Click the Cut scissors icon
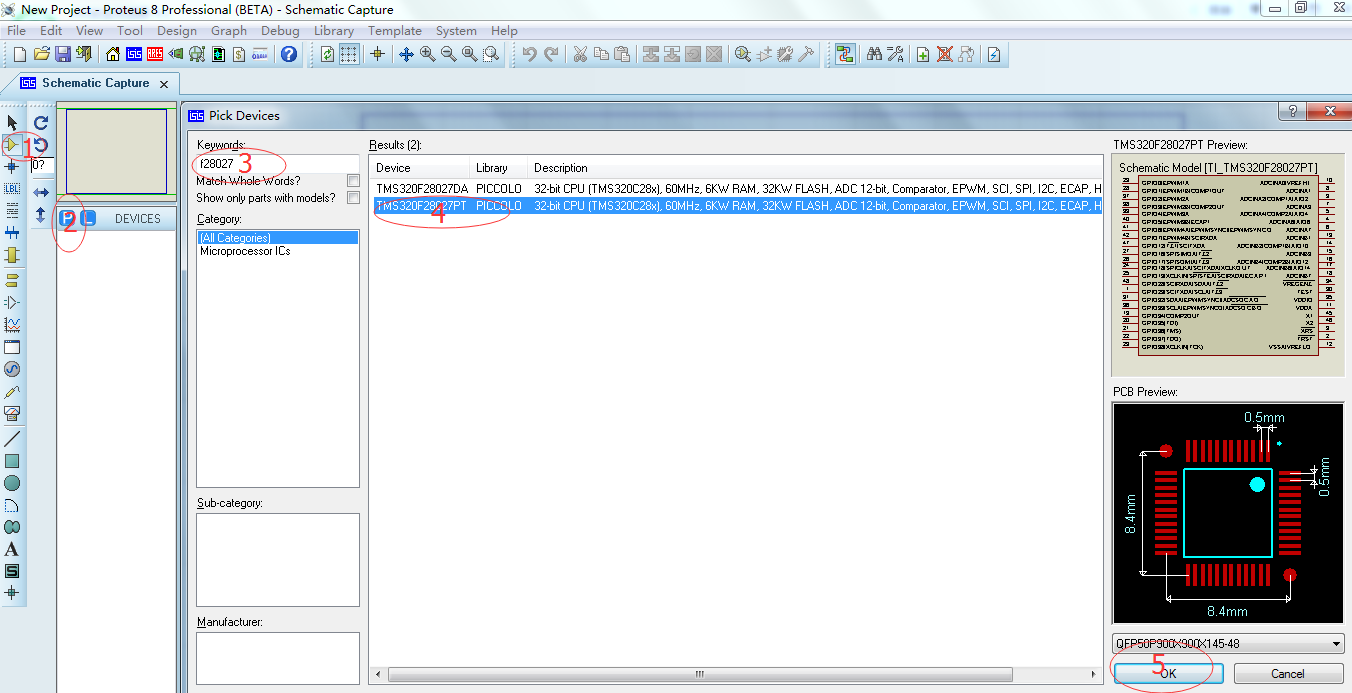Screen dimensions: 1352x693 click(x=580, y=54)
